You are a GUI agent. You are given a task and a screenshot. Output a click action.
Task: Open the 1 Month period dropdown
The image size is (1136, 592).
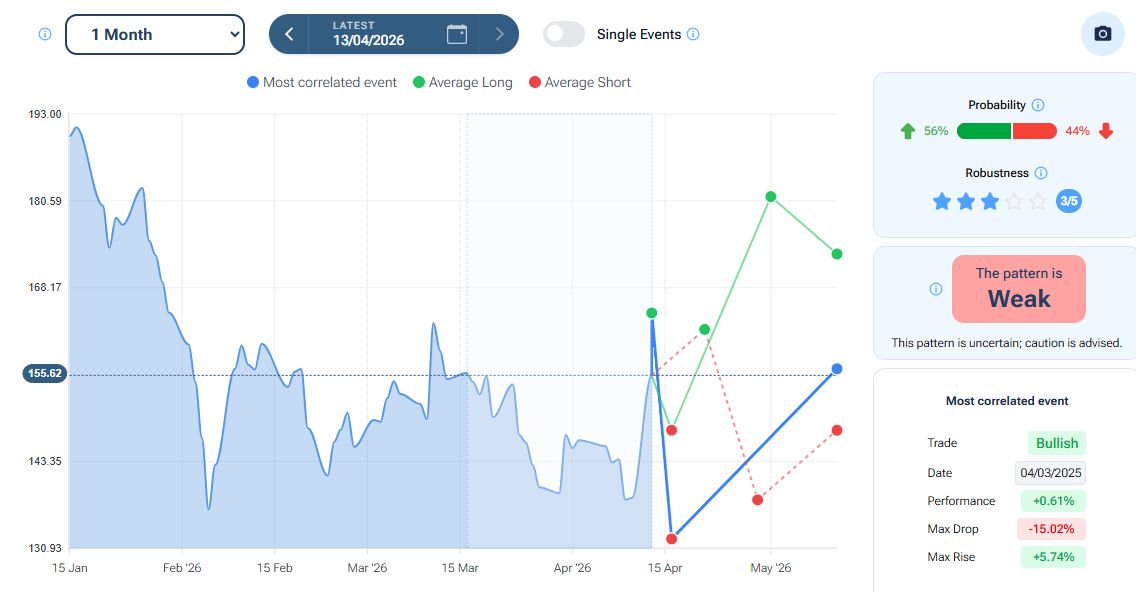click(x=155, y=34)
